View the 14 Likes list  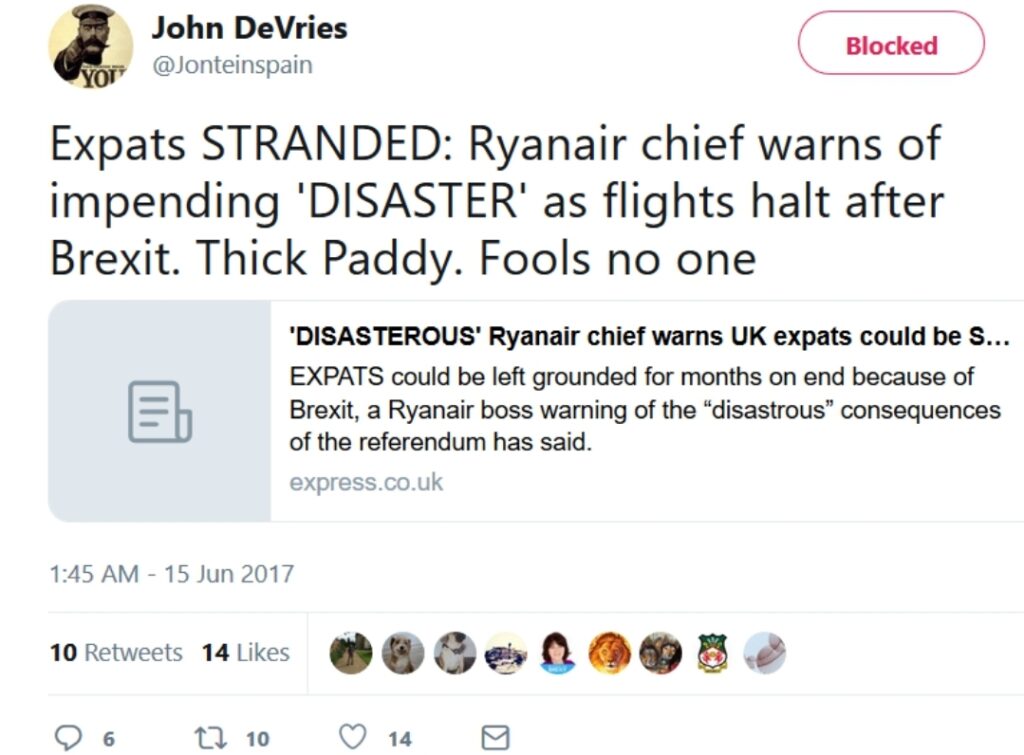(246, 652)
